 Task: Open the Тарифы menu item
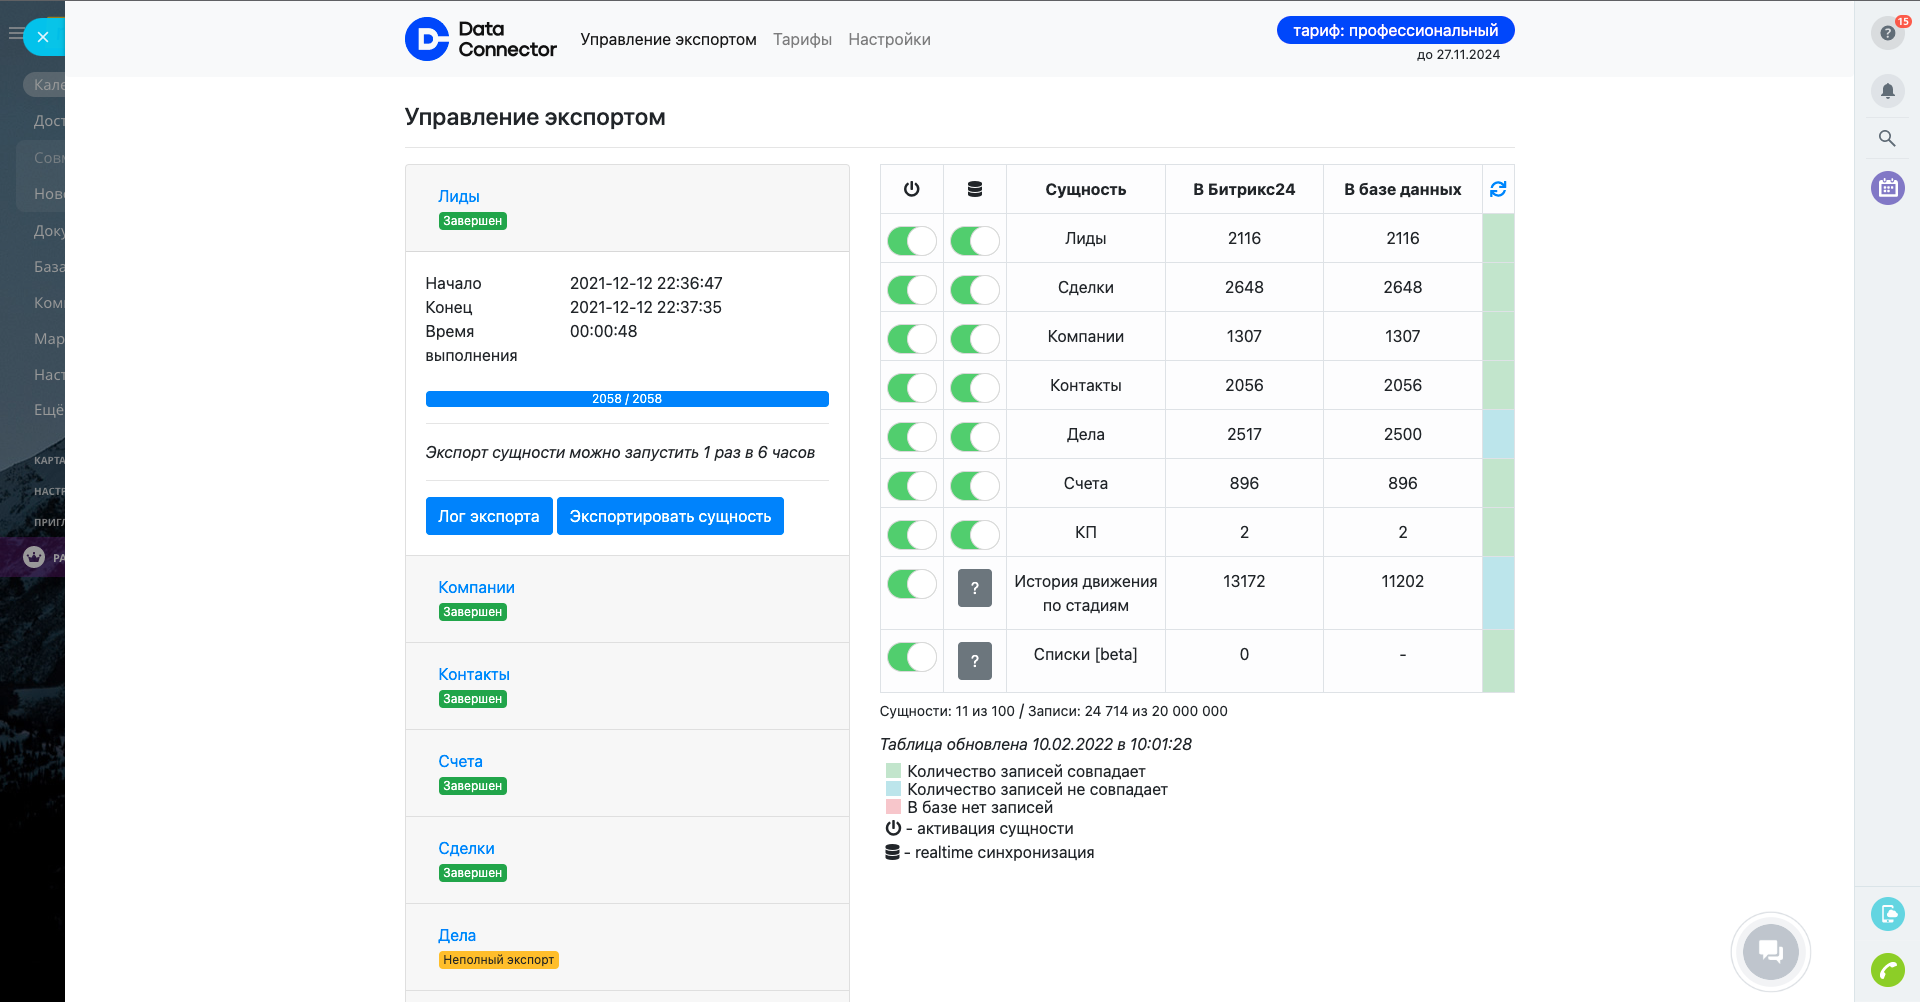point(802,39)
